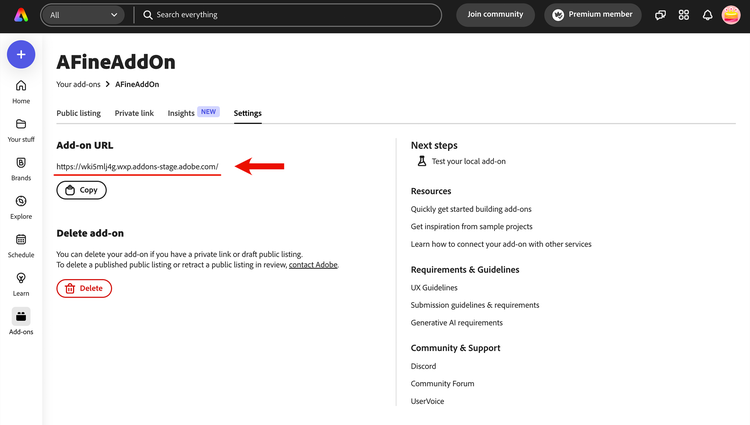
Task: Copy the add-on URL
Action: (81, 190)
